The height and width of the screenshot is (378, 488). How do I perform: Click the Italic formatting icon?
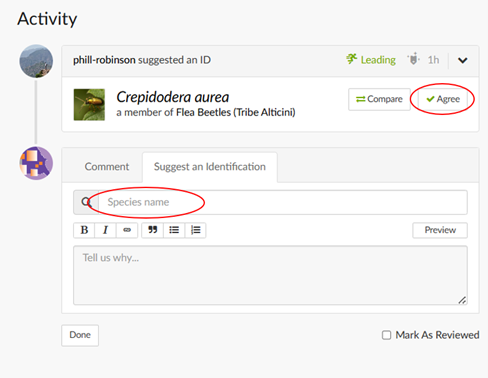coord(105,230)
